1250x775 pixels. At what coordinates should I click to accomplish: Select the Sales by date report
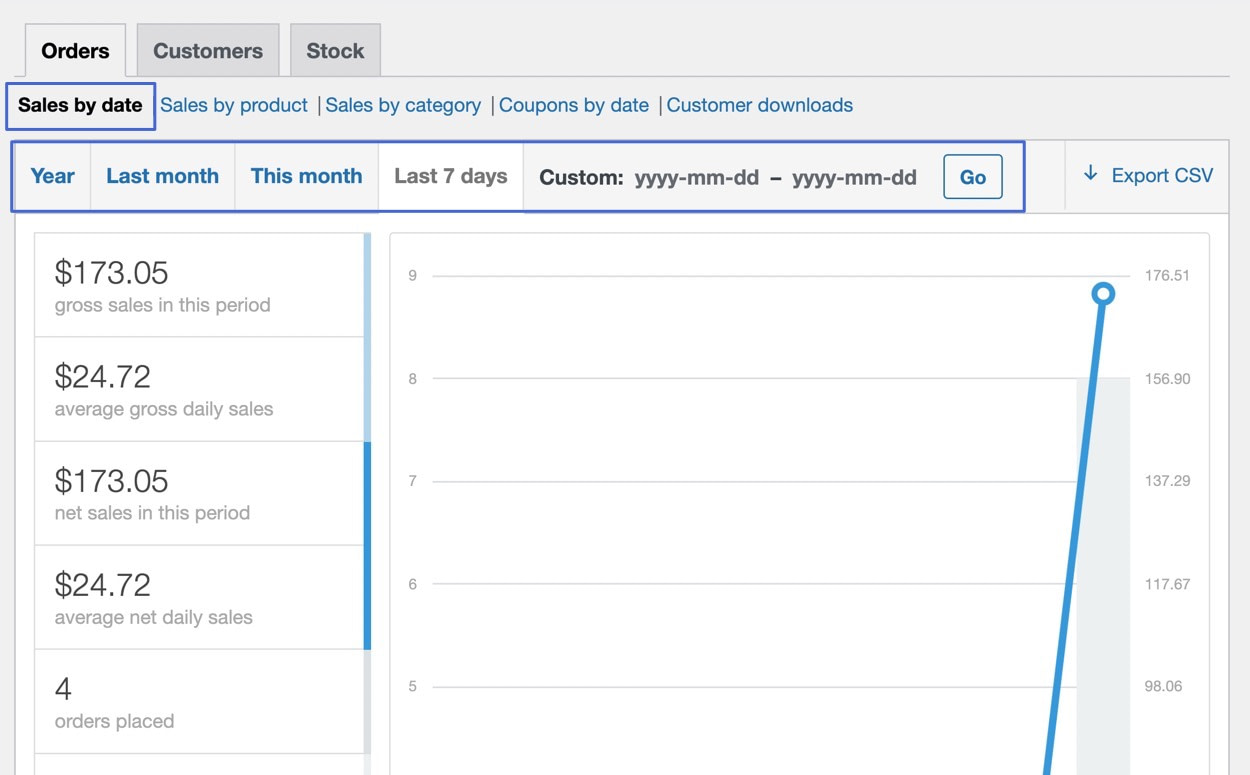[x=78, y=104]
